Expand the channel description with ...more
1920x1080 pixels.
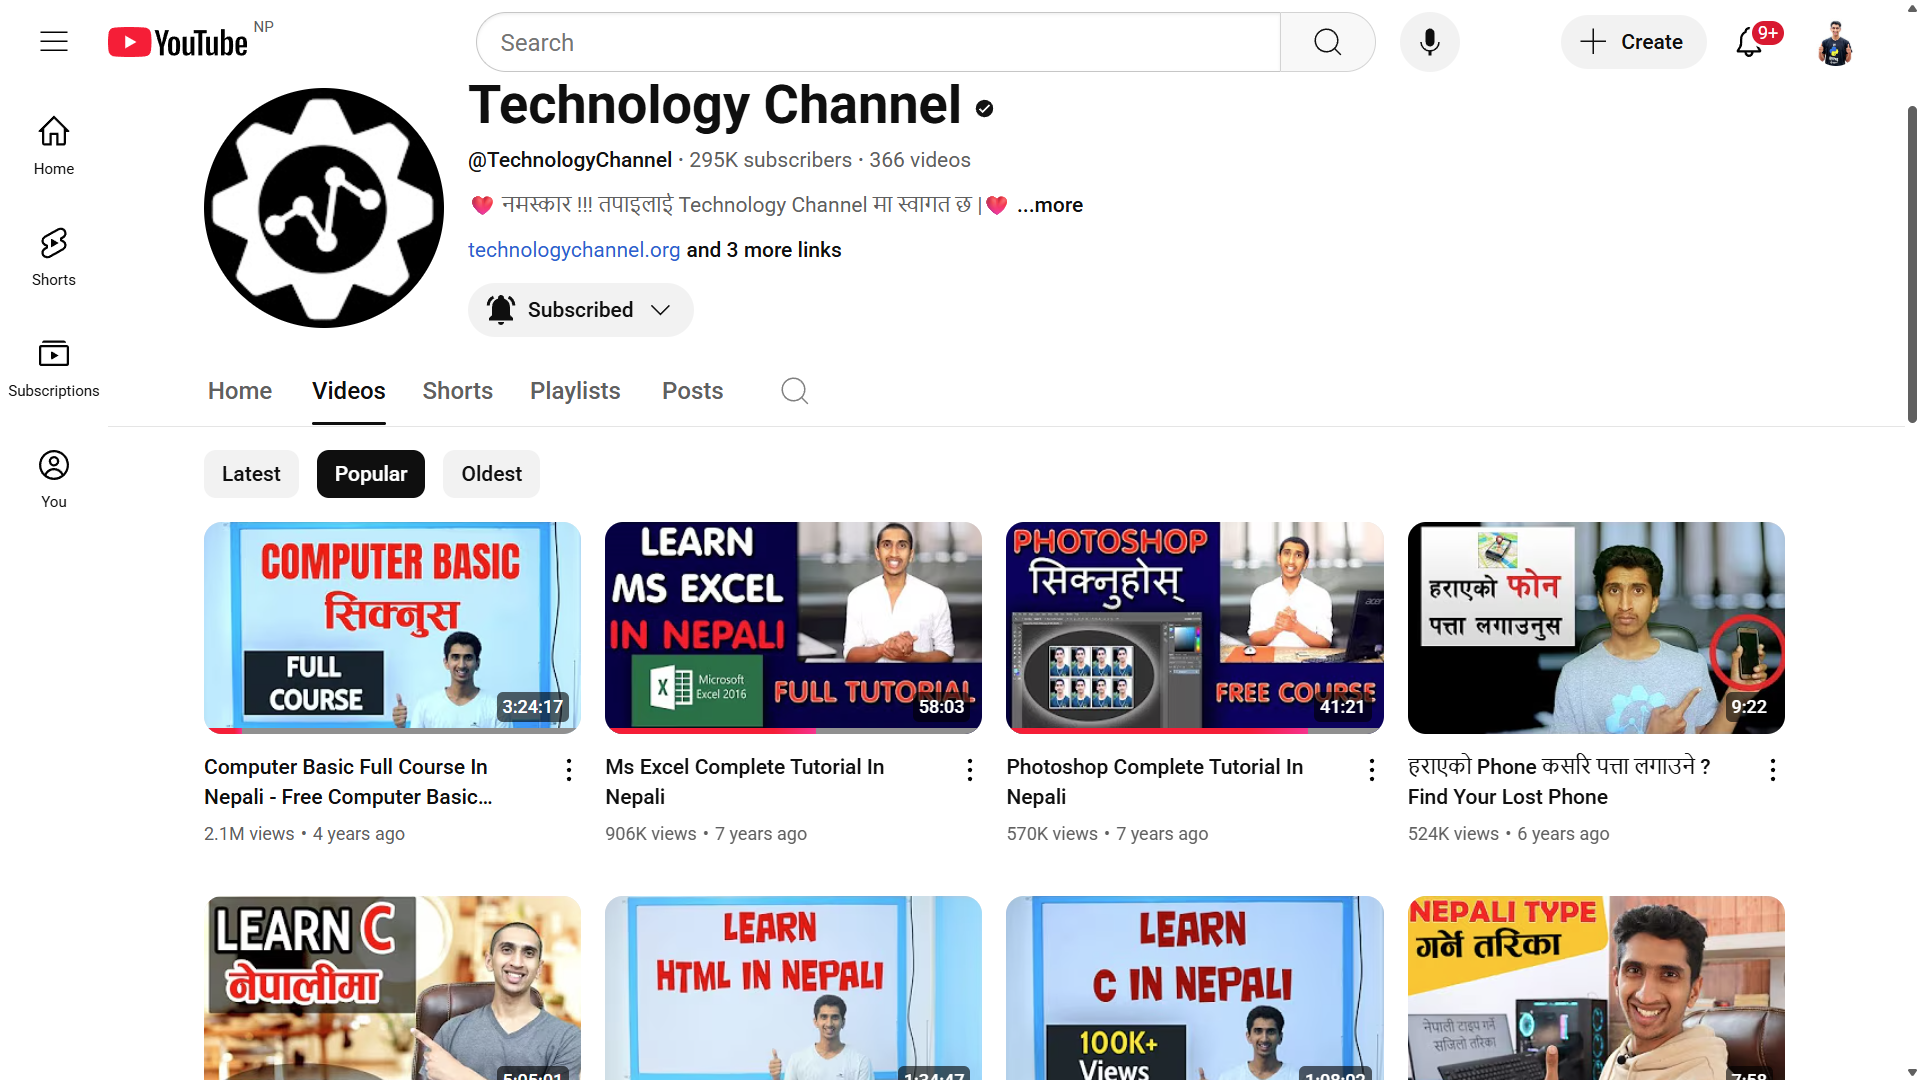point(1049,205)
